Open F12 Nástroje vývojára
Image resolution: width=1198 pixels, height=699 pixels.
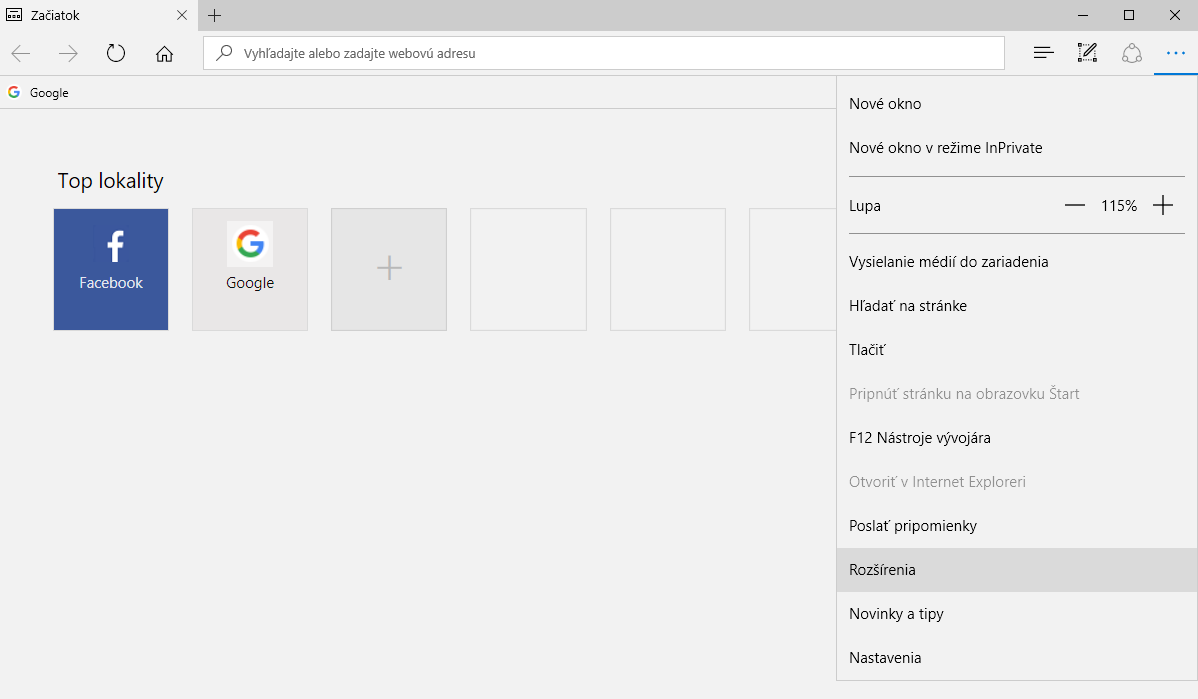[1017, 438]
